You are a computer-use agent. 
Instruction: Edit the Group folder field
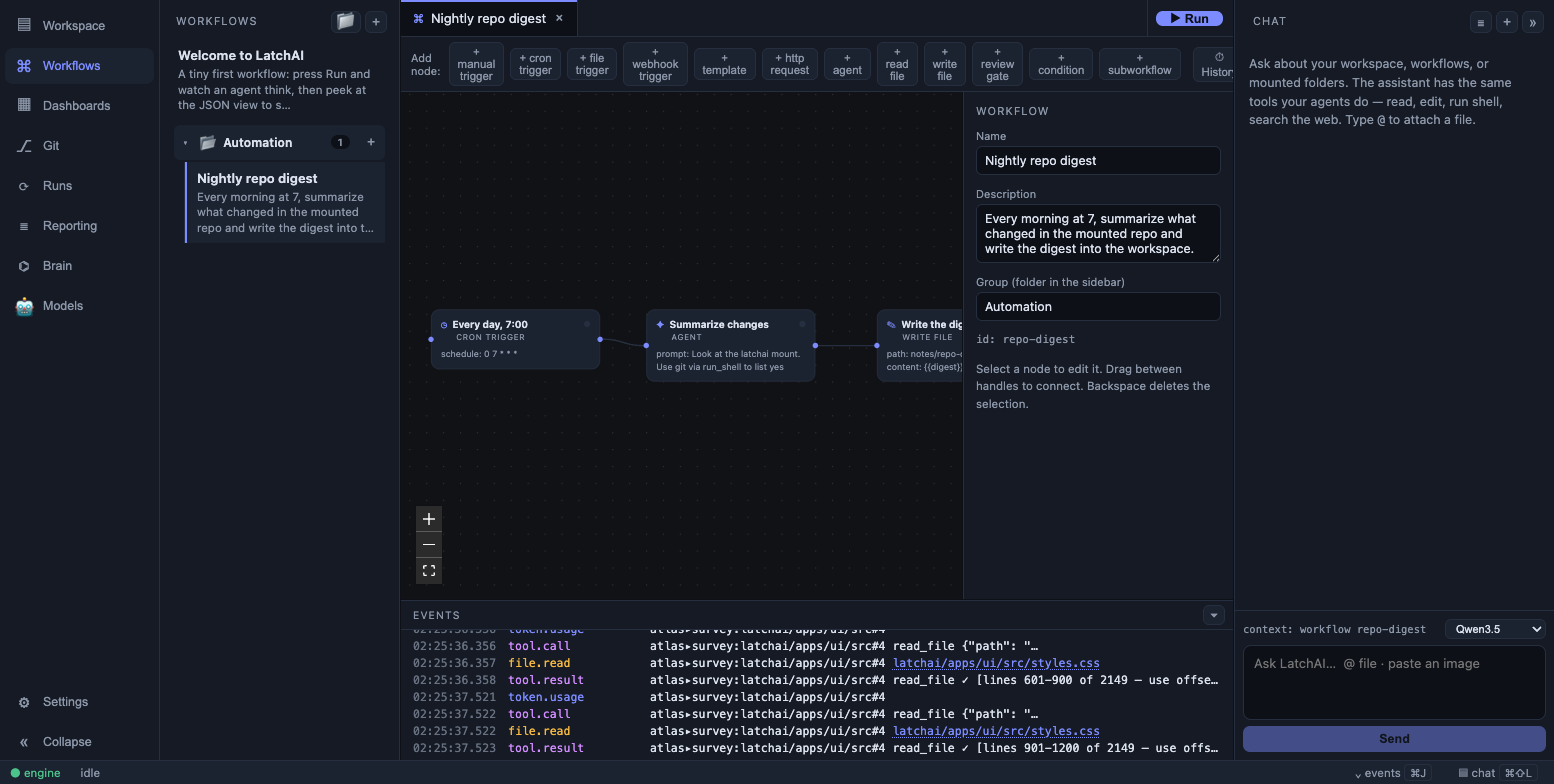1098,307
